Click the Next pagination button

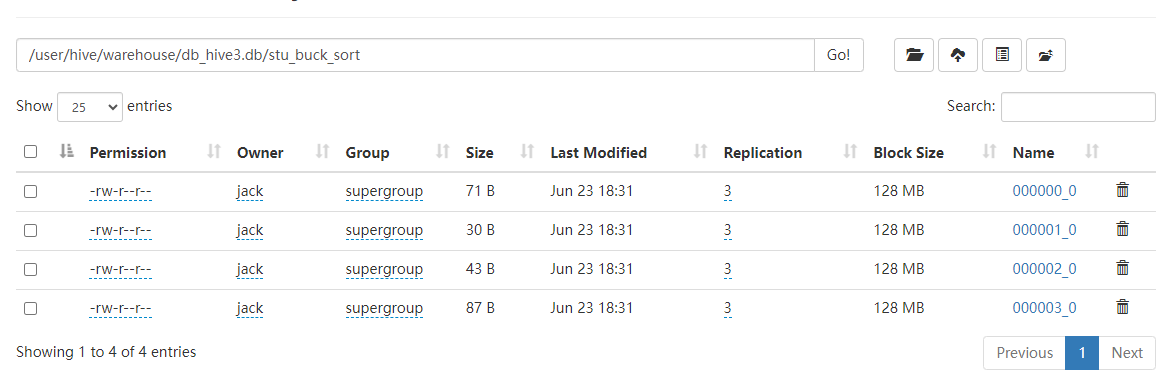[1127, 353]
